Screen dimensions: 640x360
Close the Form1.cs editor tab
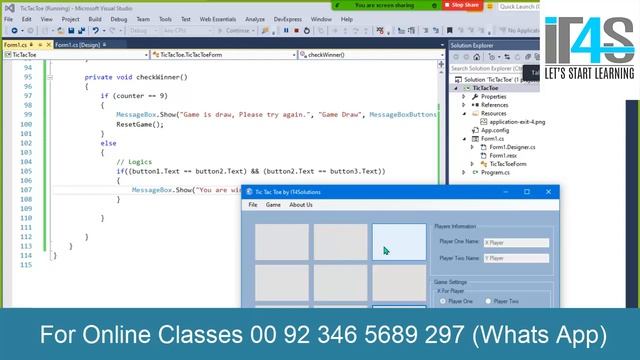coord(49,44)
